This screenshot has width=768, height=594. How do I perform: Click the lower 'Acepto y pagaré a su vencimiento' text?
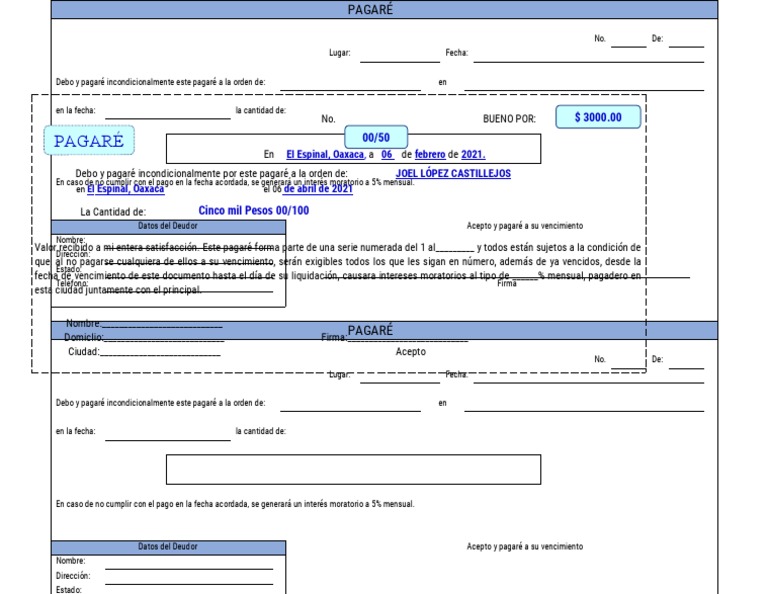(525, 546)
